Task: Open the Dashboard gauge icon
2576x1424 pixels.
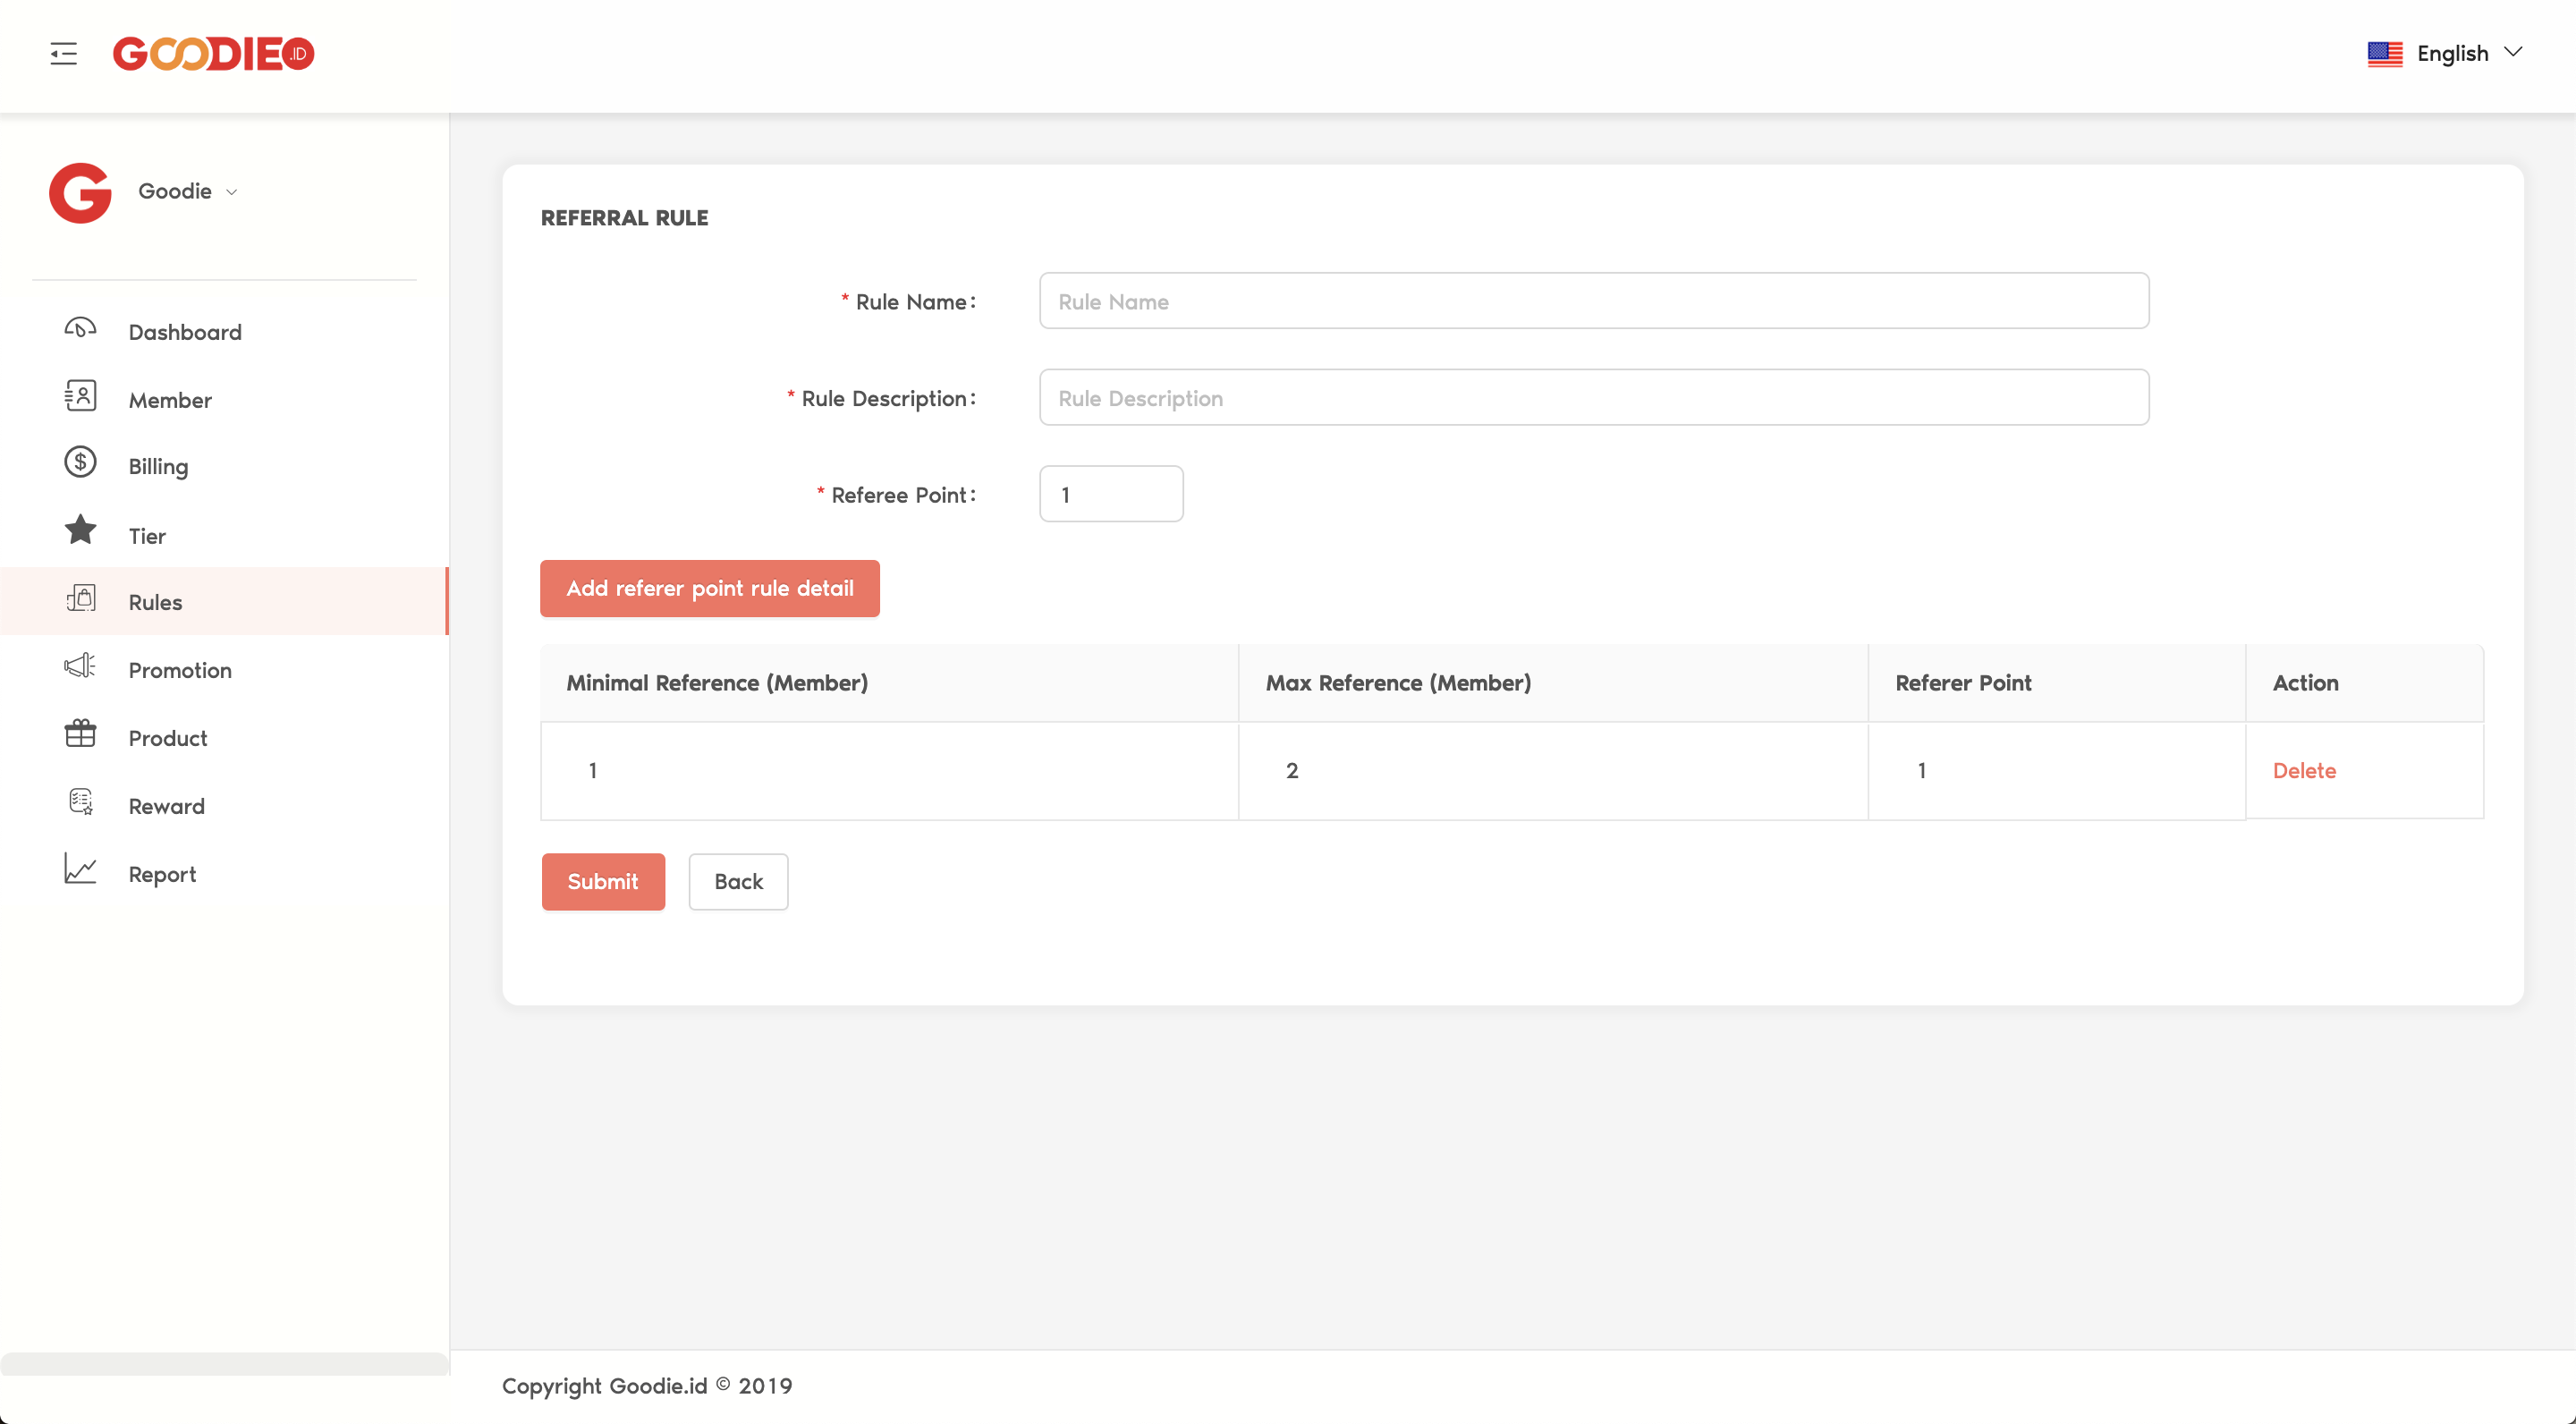Action: [80, 329]
